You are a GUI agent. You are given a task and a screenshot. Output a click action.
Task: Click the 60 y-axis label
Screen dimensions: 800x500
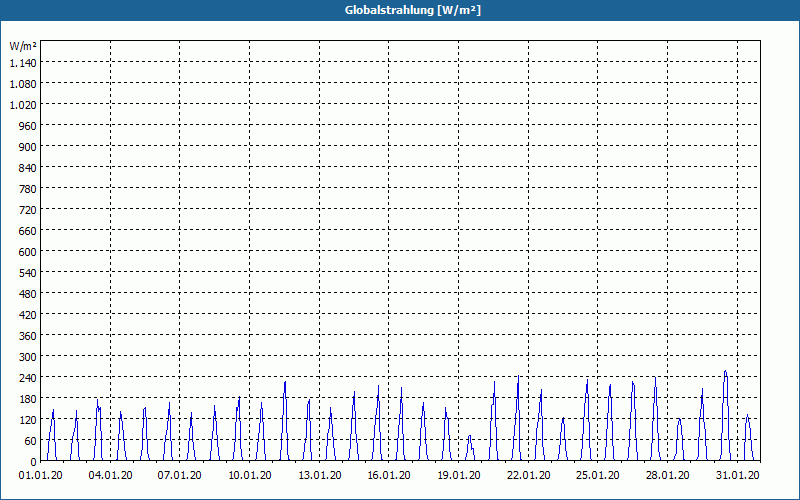[x=31, y=441]
